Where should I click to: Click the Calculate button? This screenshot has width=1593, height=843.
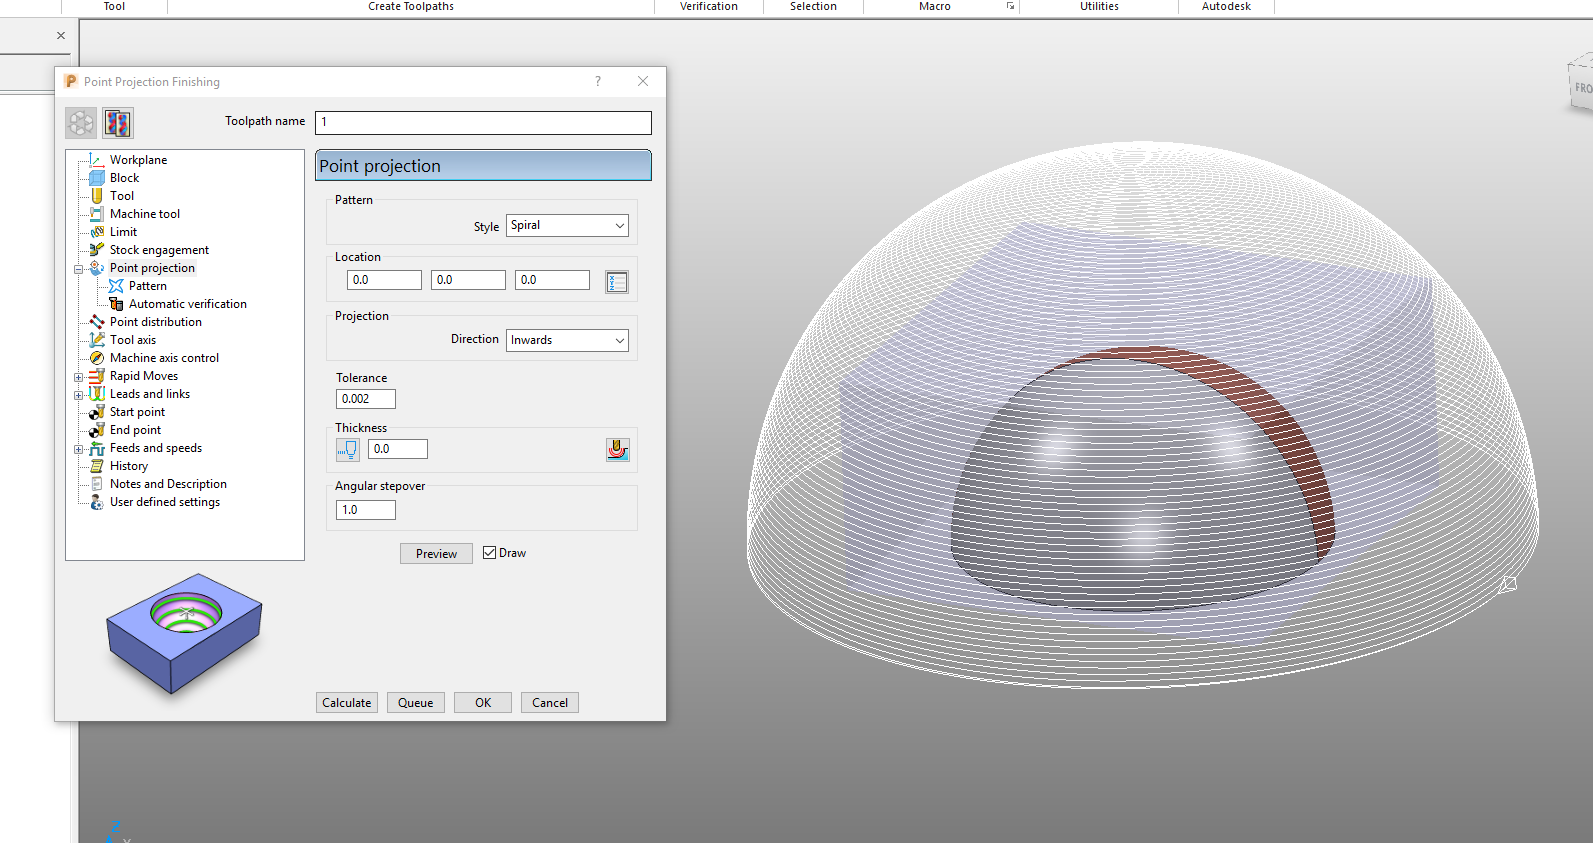click(347, 703)
